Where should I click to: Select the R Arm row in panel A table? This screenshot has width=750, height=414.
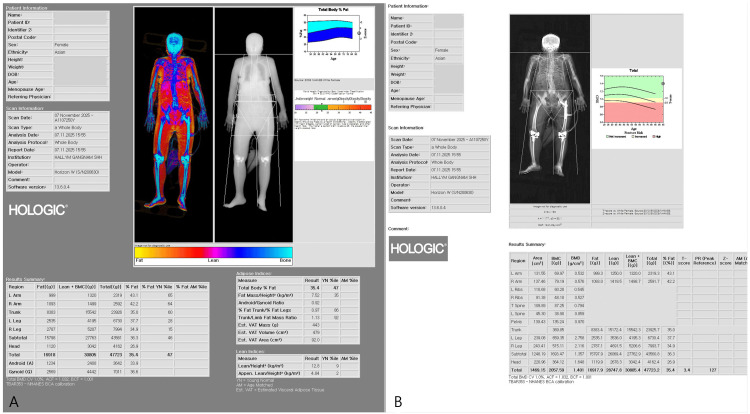[108, 304]
